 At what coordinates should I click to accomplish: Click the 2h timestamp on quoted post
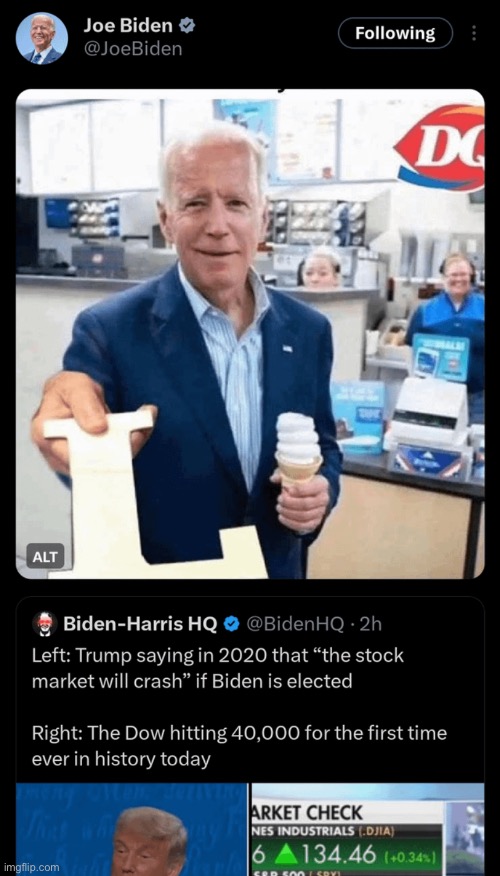coord(371,624)
